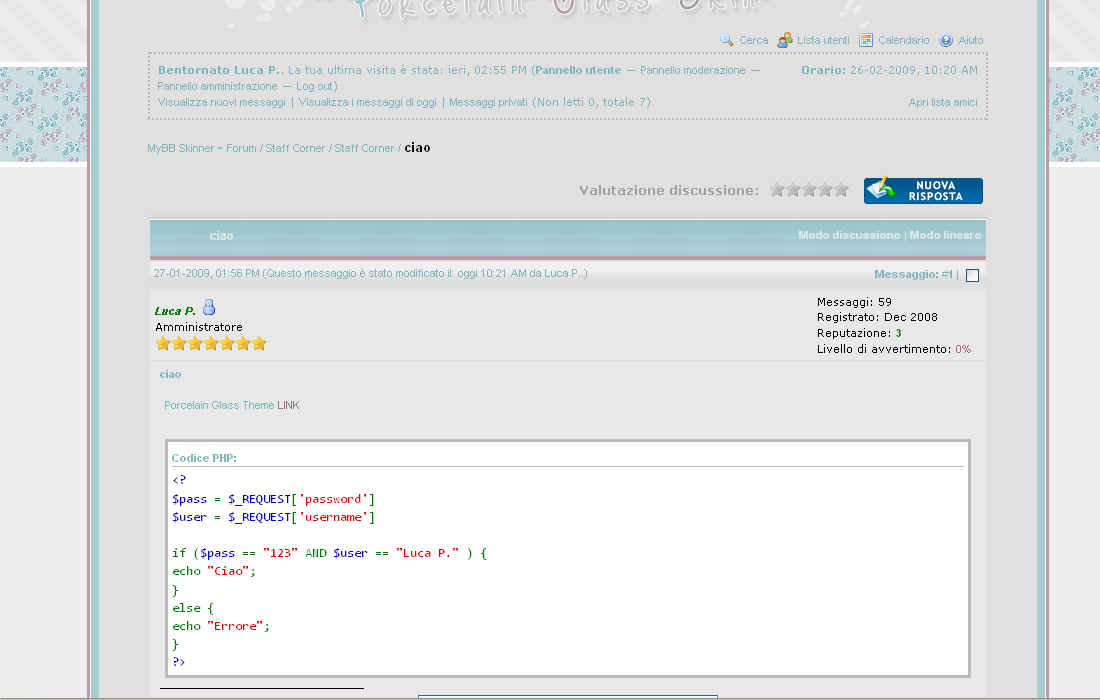This screenshot has width=1100, height=700.
Task: Click Luca P. online status icon
Action: (209, 308)
